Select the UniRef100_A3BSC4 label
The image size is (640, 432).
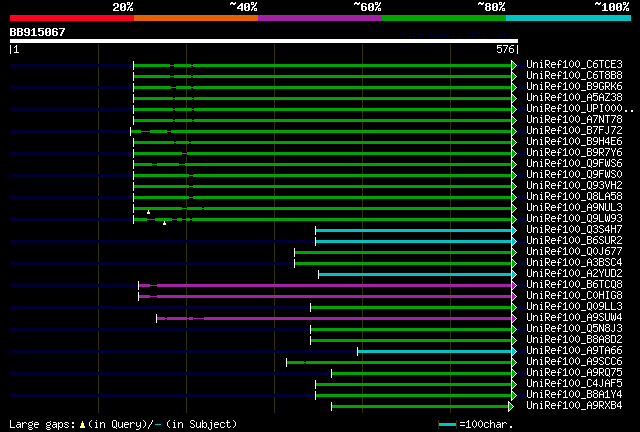[x=574, y=263]
